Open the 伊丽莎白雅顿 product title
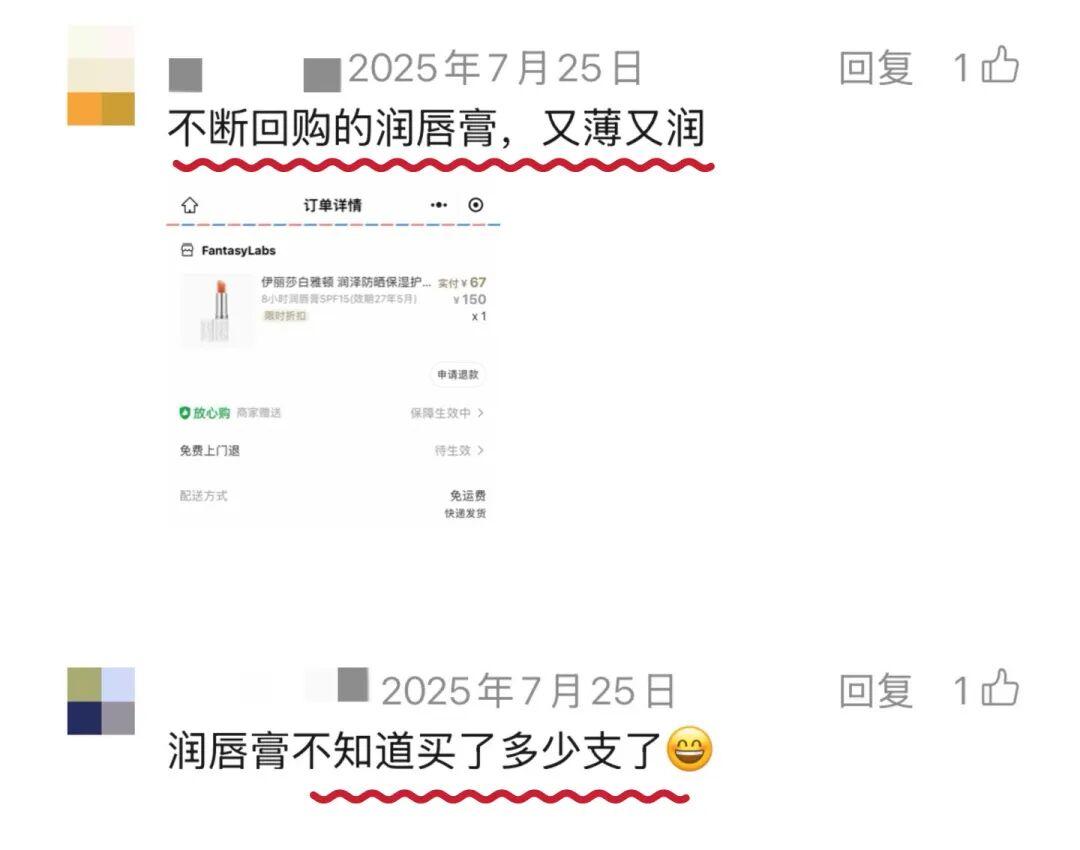 (346, 282)
